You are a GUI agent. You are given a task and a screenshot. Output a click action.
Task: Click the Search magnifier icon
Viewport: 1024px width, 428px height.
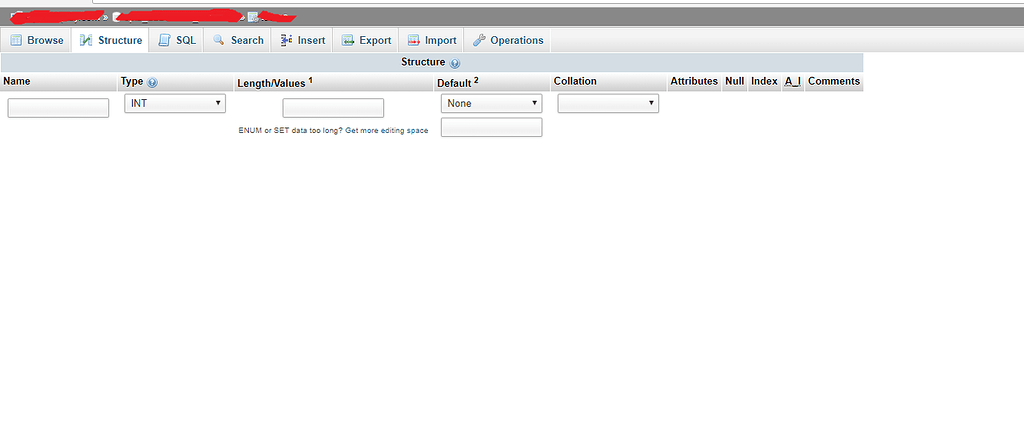(218, 40)
